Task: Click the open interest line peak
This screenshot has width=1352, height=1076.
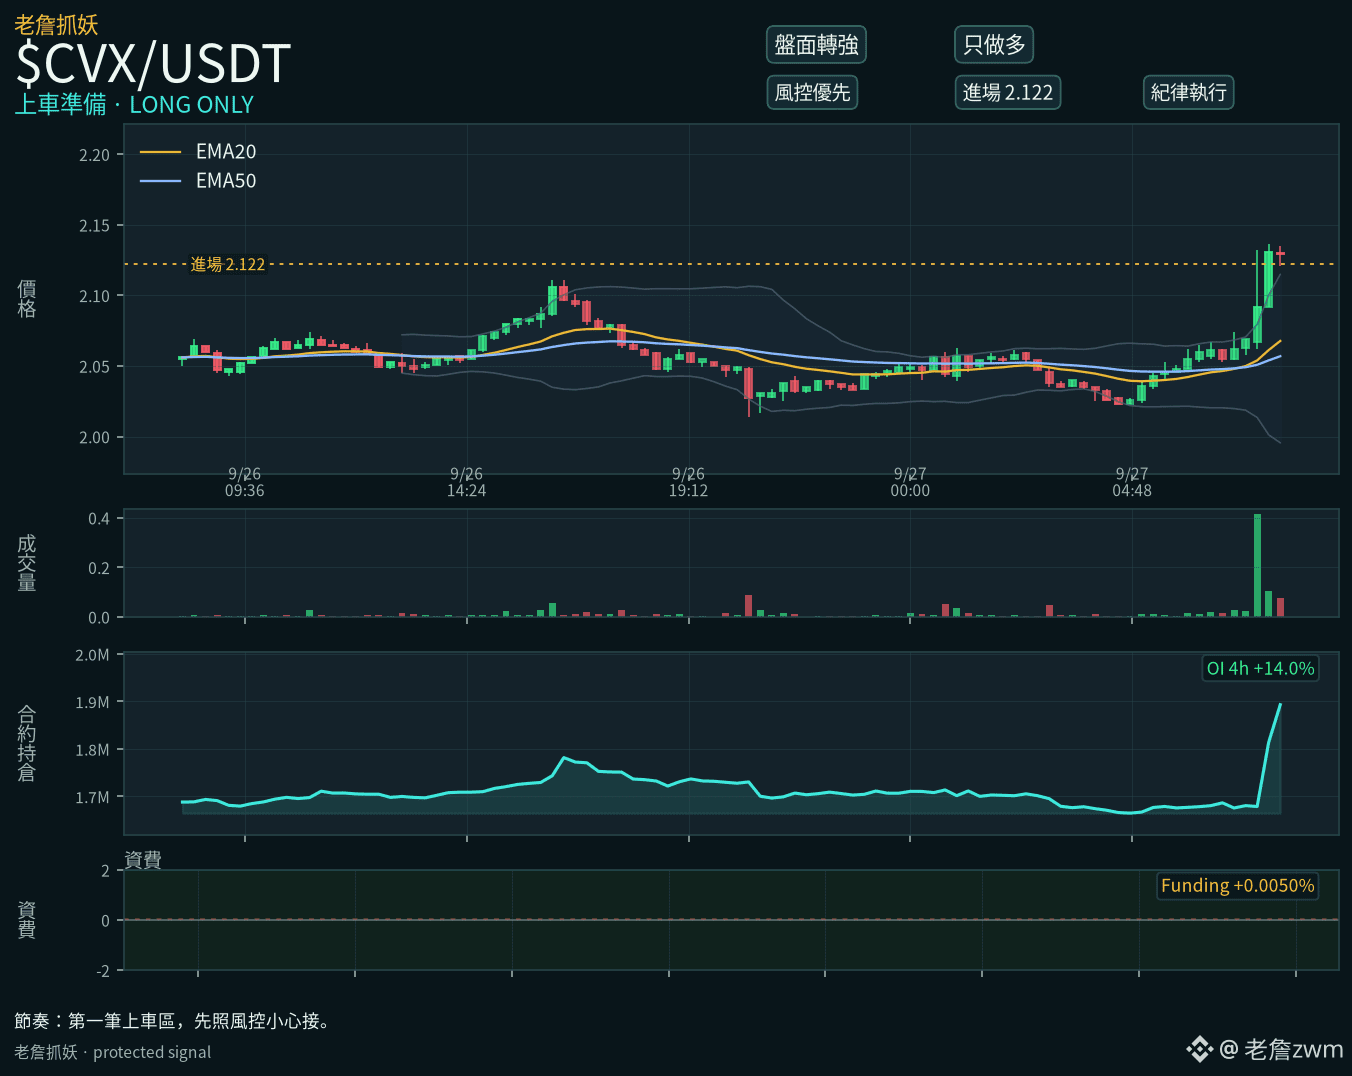Action: pyautogui.click(x=1280, y=704)
